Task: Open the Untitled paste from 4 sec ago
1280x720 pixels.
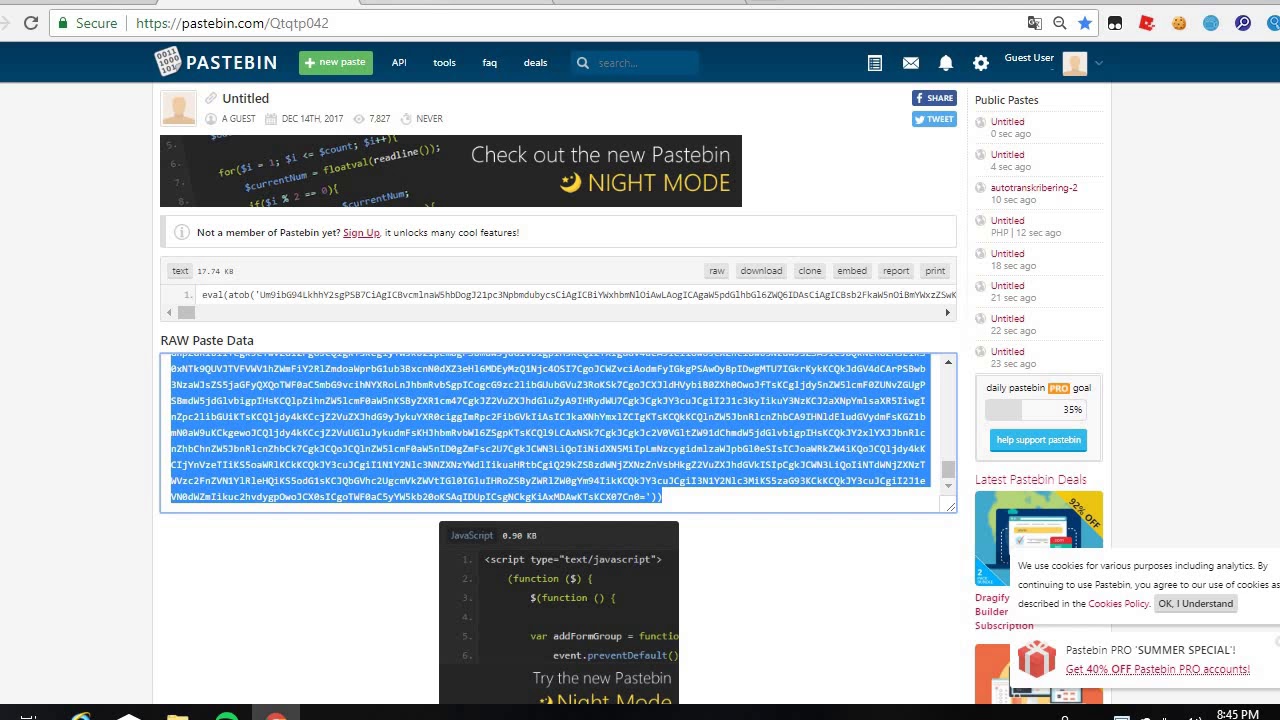Action: (1007, 155)
